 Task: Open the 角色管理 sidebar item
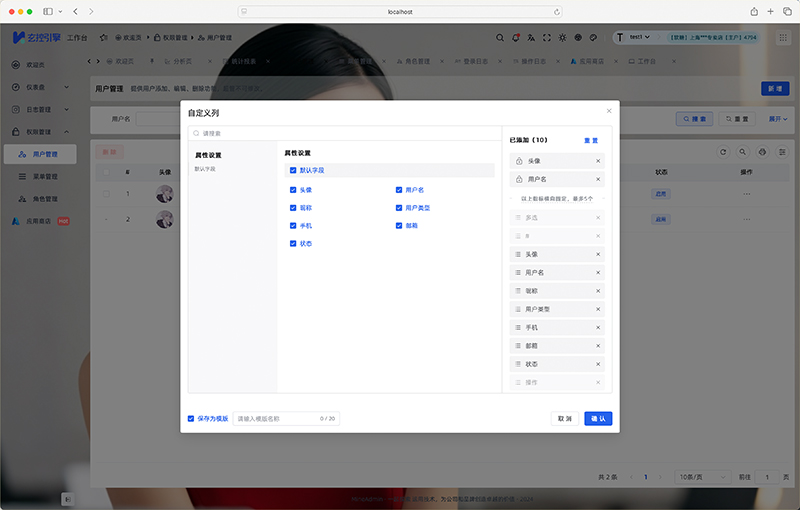coord(40,199)
